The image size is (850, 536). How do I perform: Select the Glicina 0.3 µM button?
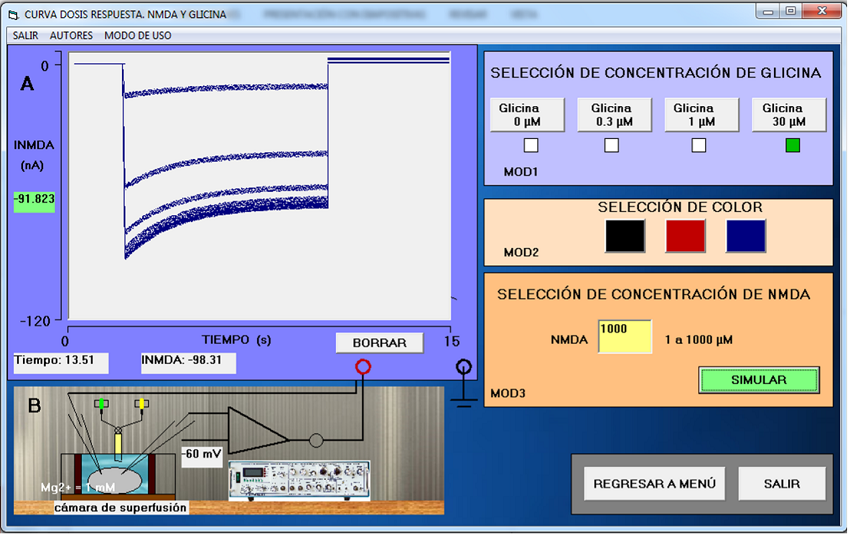(611, 115)
